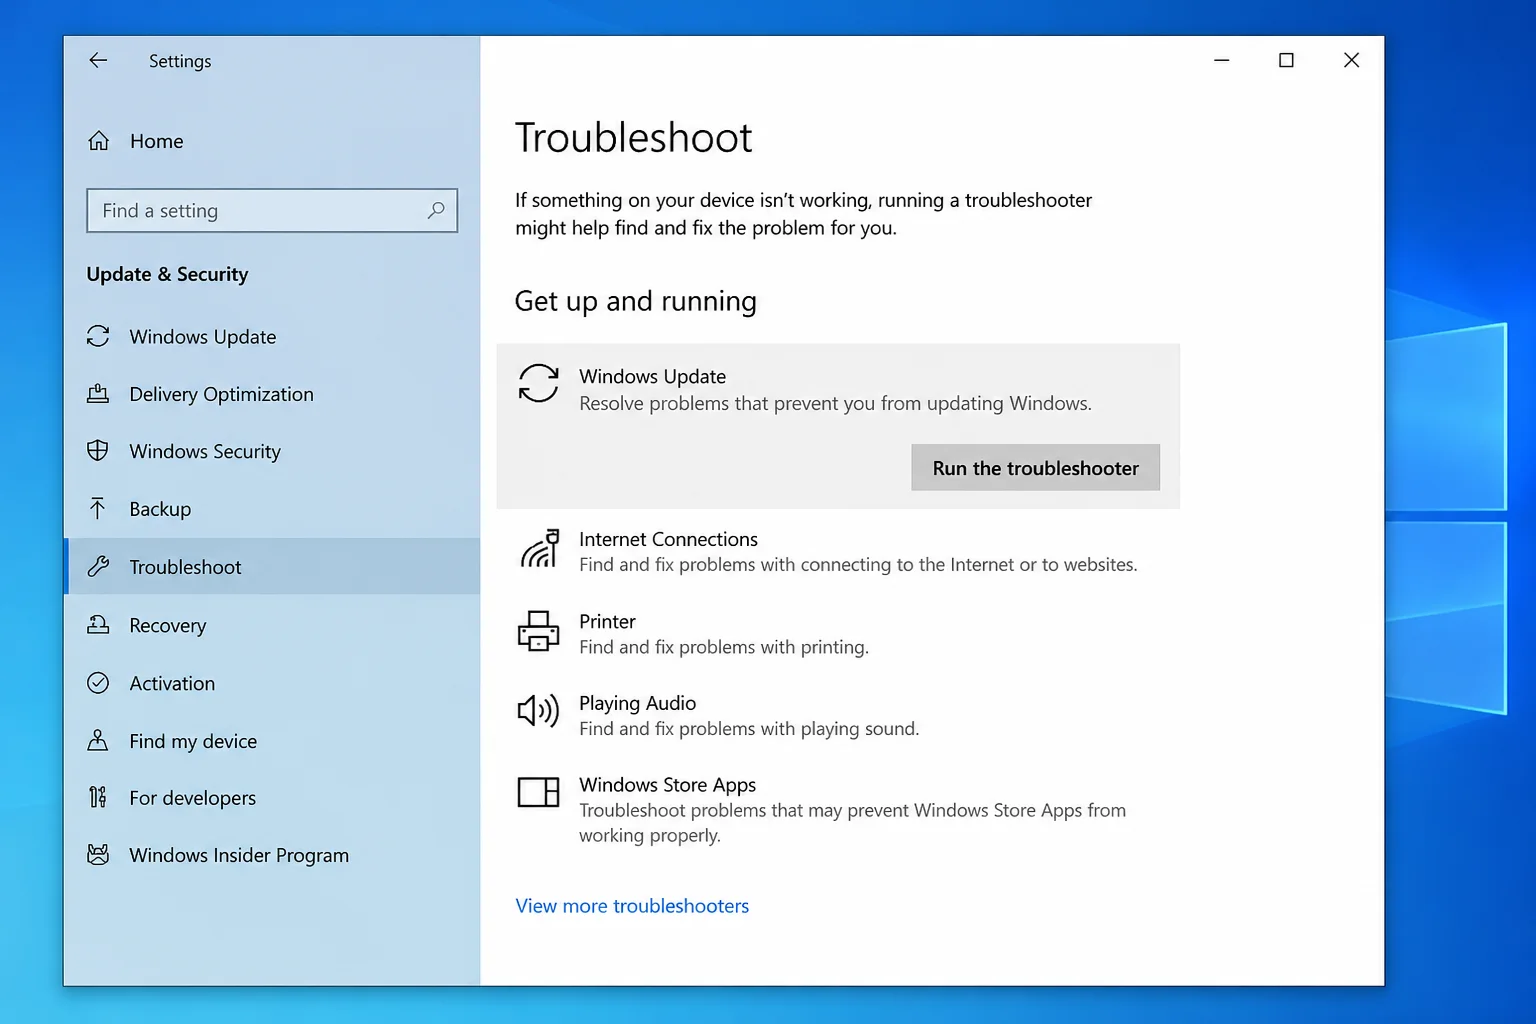The image size is (1536, 1024).
Task: Maximize the Settings window
Action: click(x=1286, y=60)
